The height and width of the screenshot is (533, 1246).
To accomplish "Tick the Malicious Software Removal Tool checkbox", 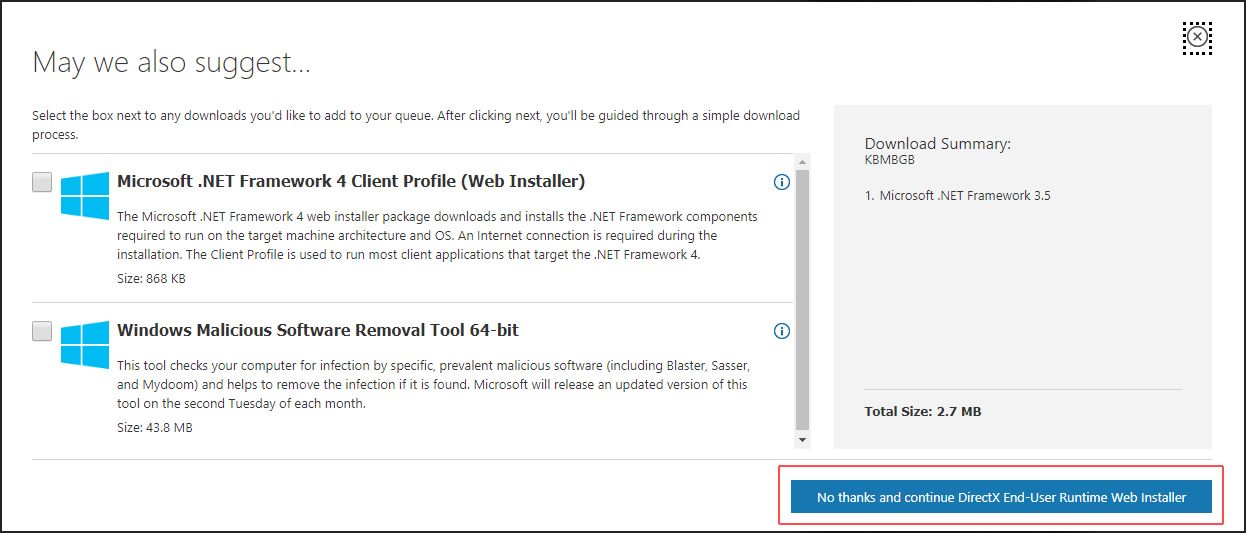I will 42,331.
